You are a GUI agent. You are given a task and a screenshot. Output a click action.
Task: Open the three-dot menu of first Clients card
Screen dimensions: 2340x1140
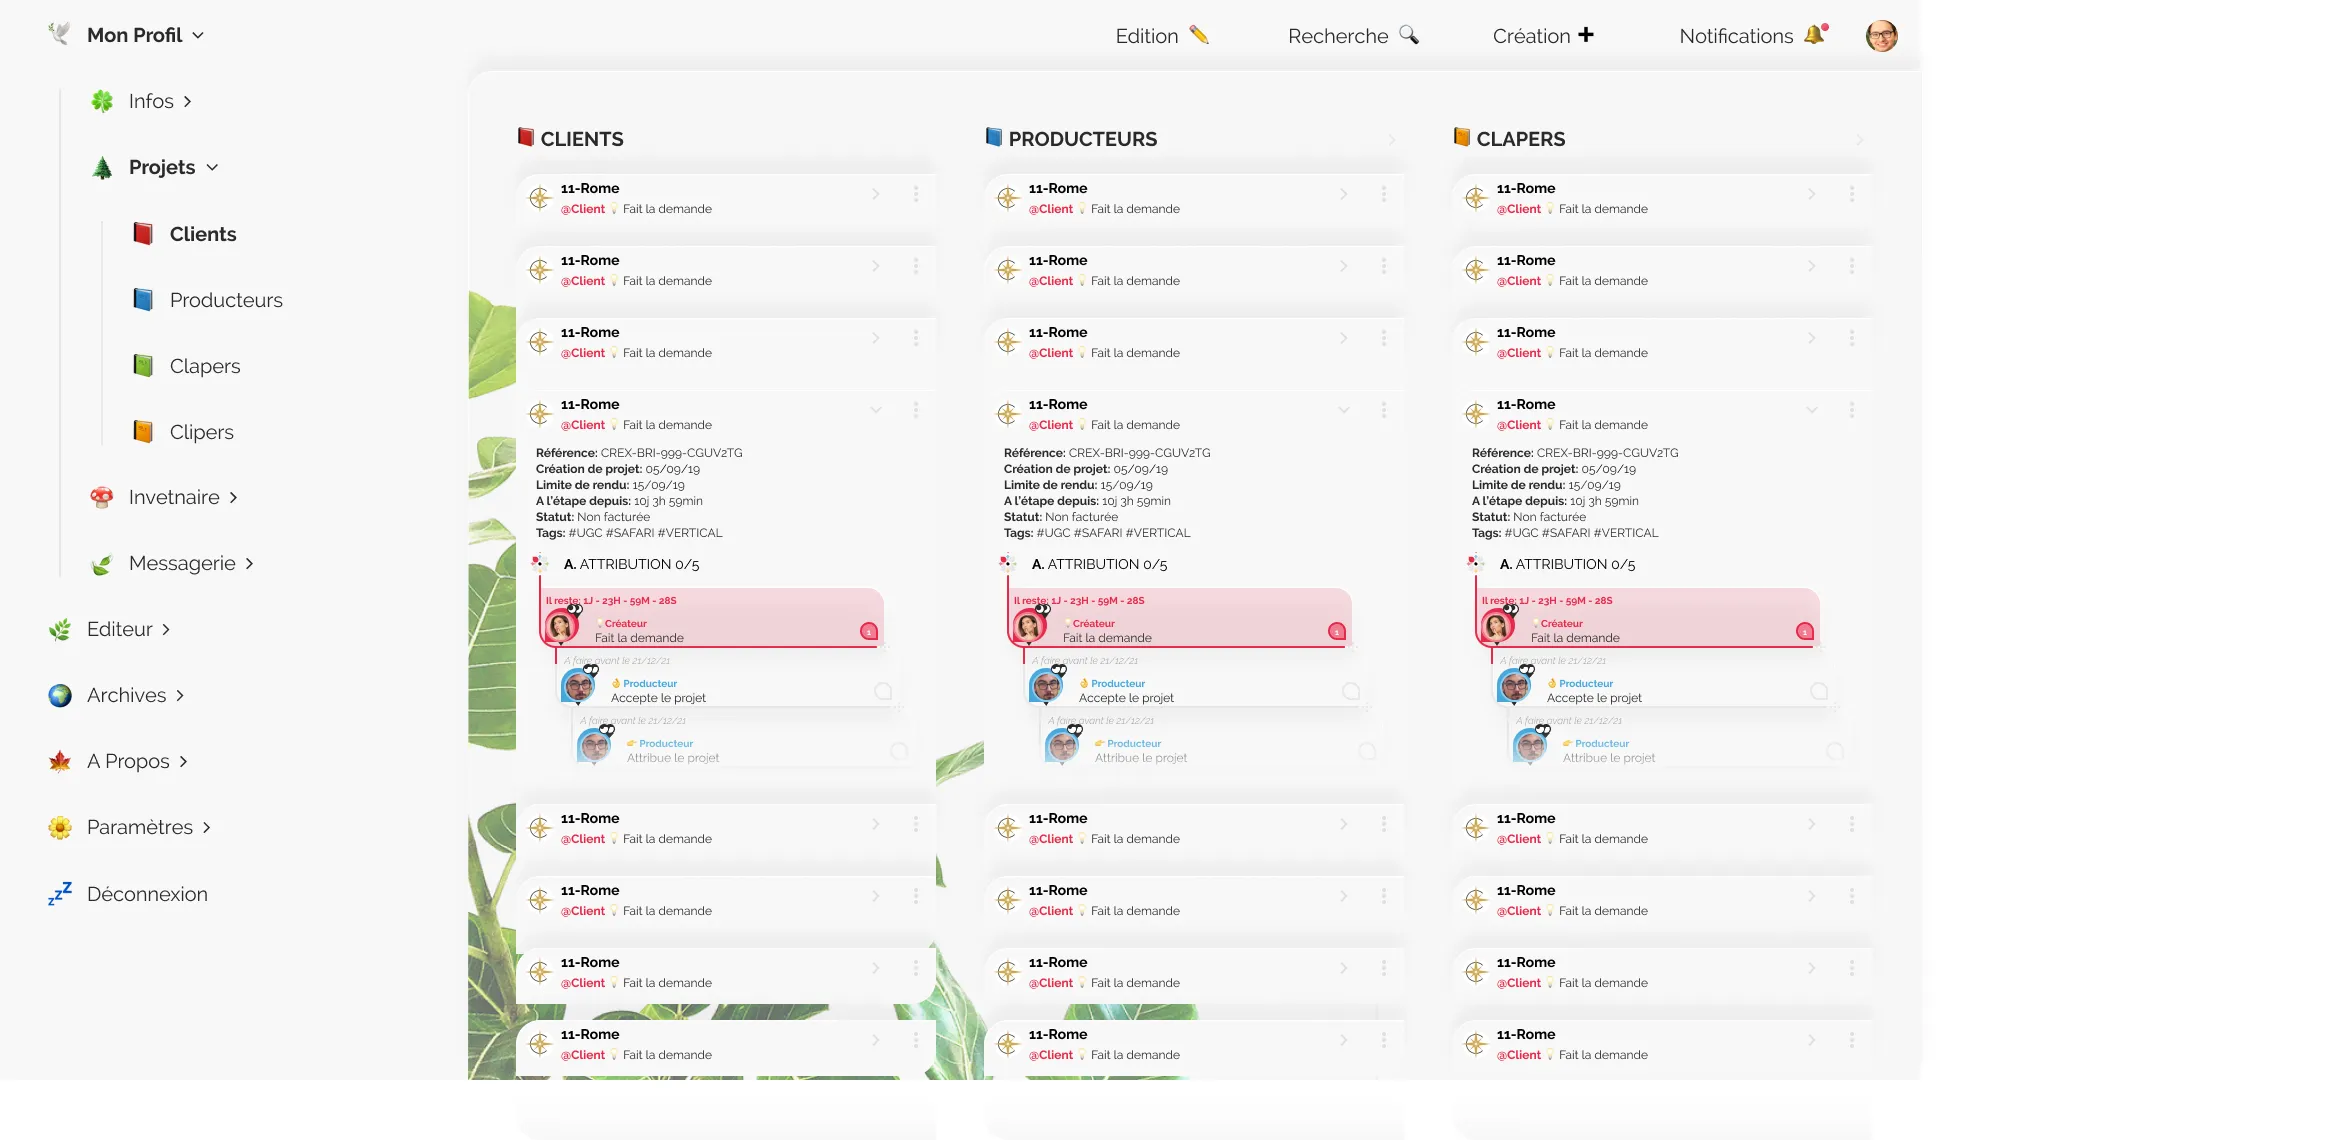[916, 194]
